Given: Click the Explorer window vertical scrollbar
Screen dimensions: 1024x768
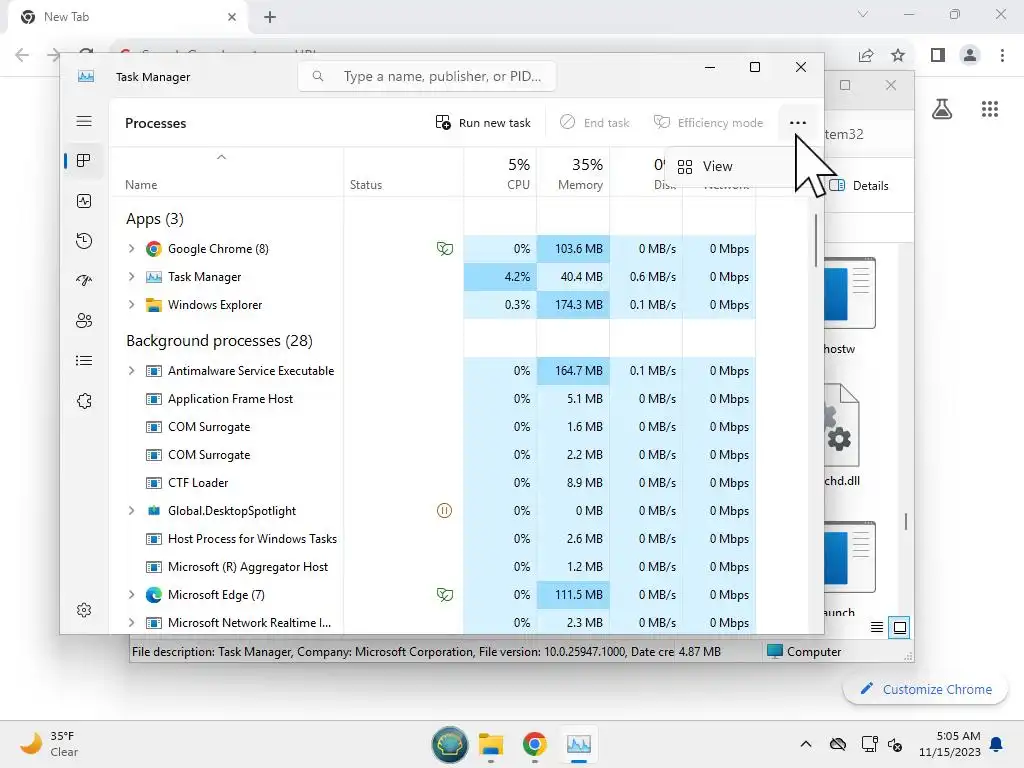Looking at the screenshot, I should pyautogui.click(x=906, y=522).
